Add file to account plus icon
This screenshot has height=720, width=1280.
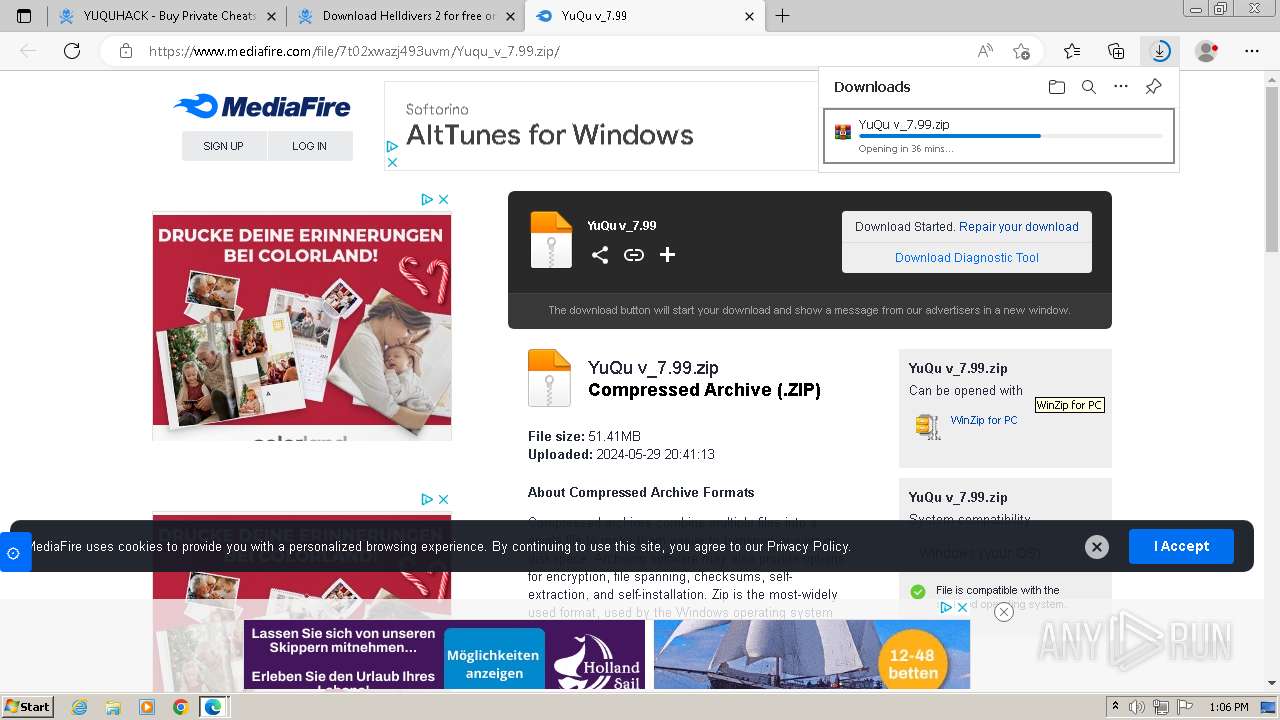point(667,255)
